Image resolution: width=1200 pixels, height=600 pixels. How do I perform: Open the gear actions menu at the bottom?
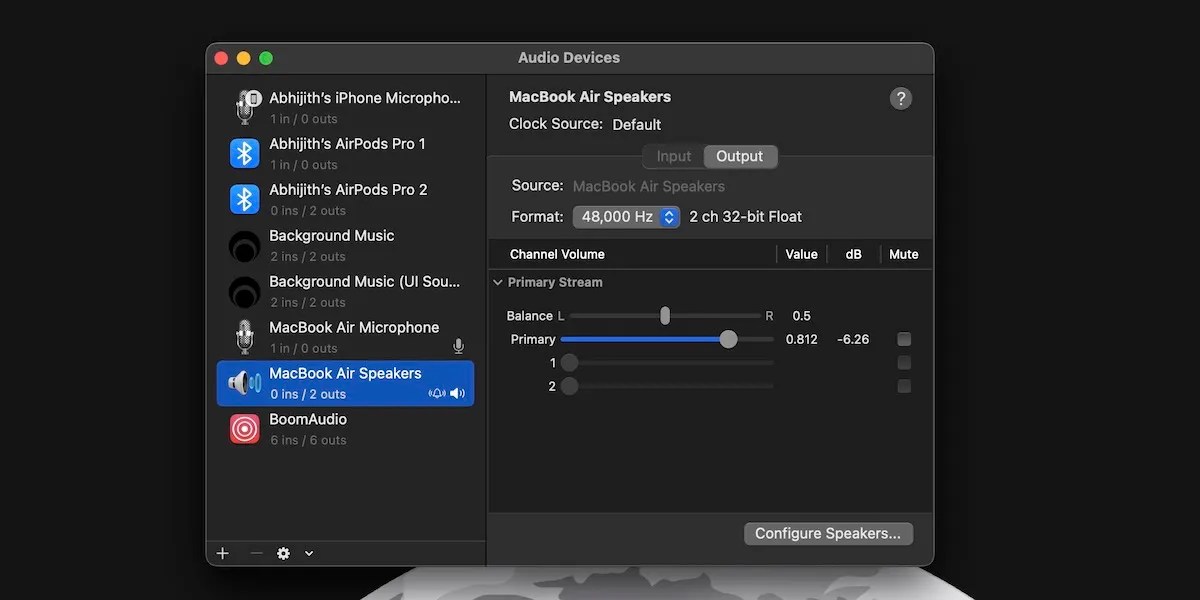(282, 552)
